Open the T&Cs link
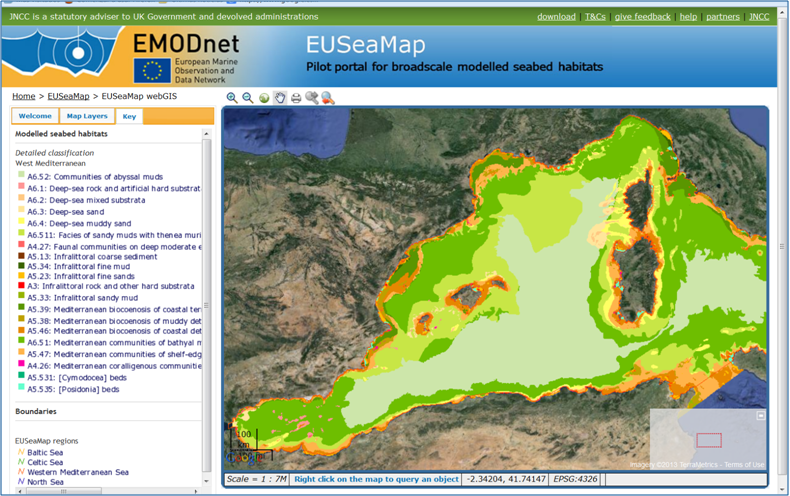Viewport: 790px width, 496px height. 595,17
